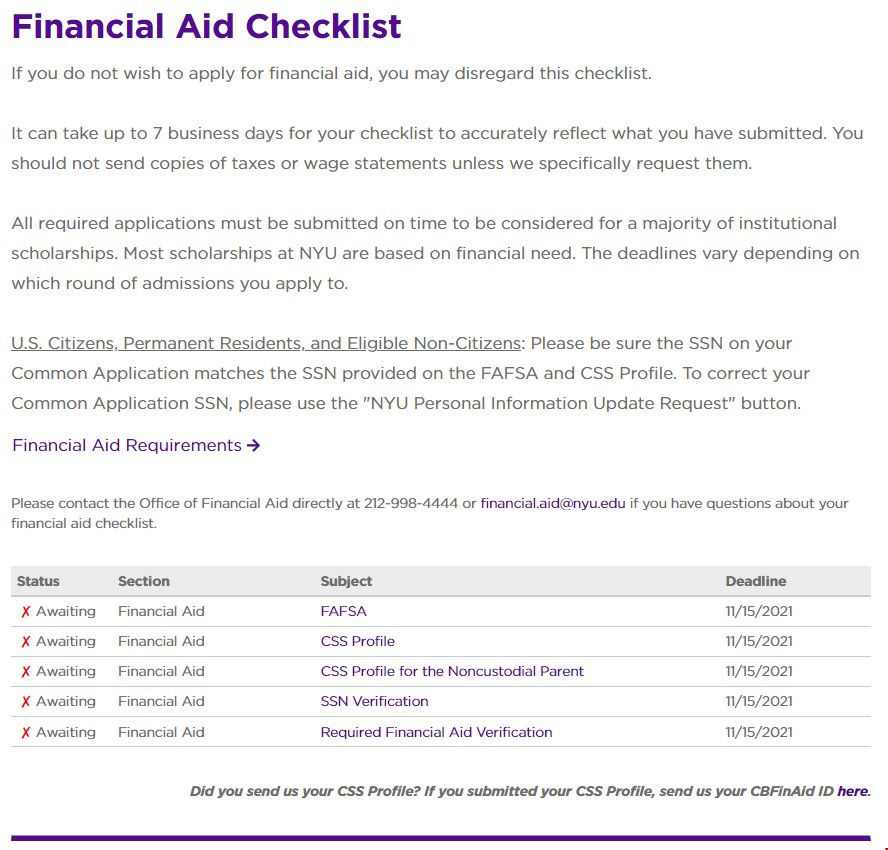Open the CSS Profile for the Noncustodial Parent link
Image resolution: width=888 pixels, height=850 pixels.
[452, 671]
